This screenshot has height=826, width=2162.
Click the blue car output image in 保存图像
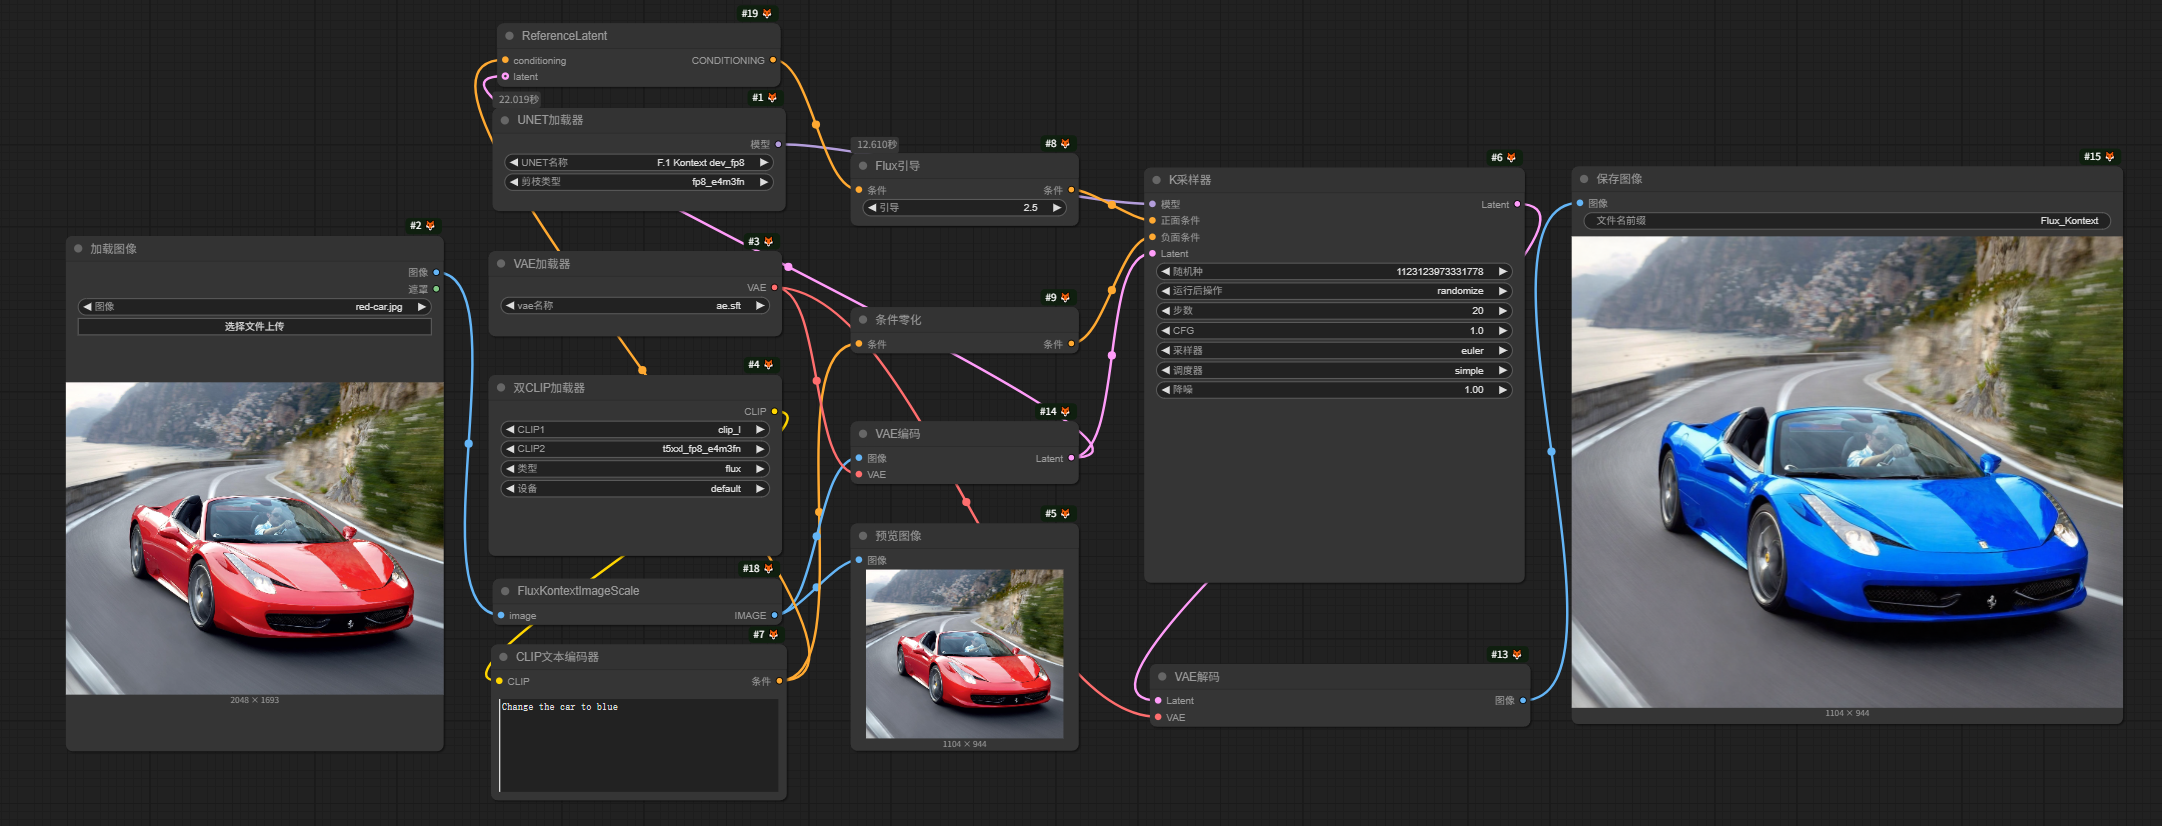pos(1846,472)
